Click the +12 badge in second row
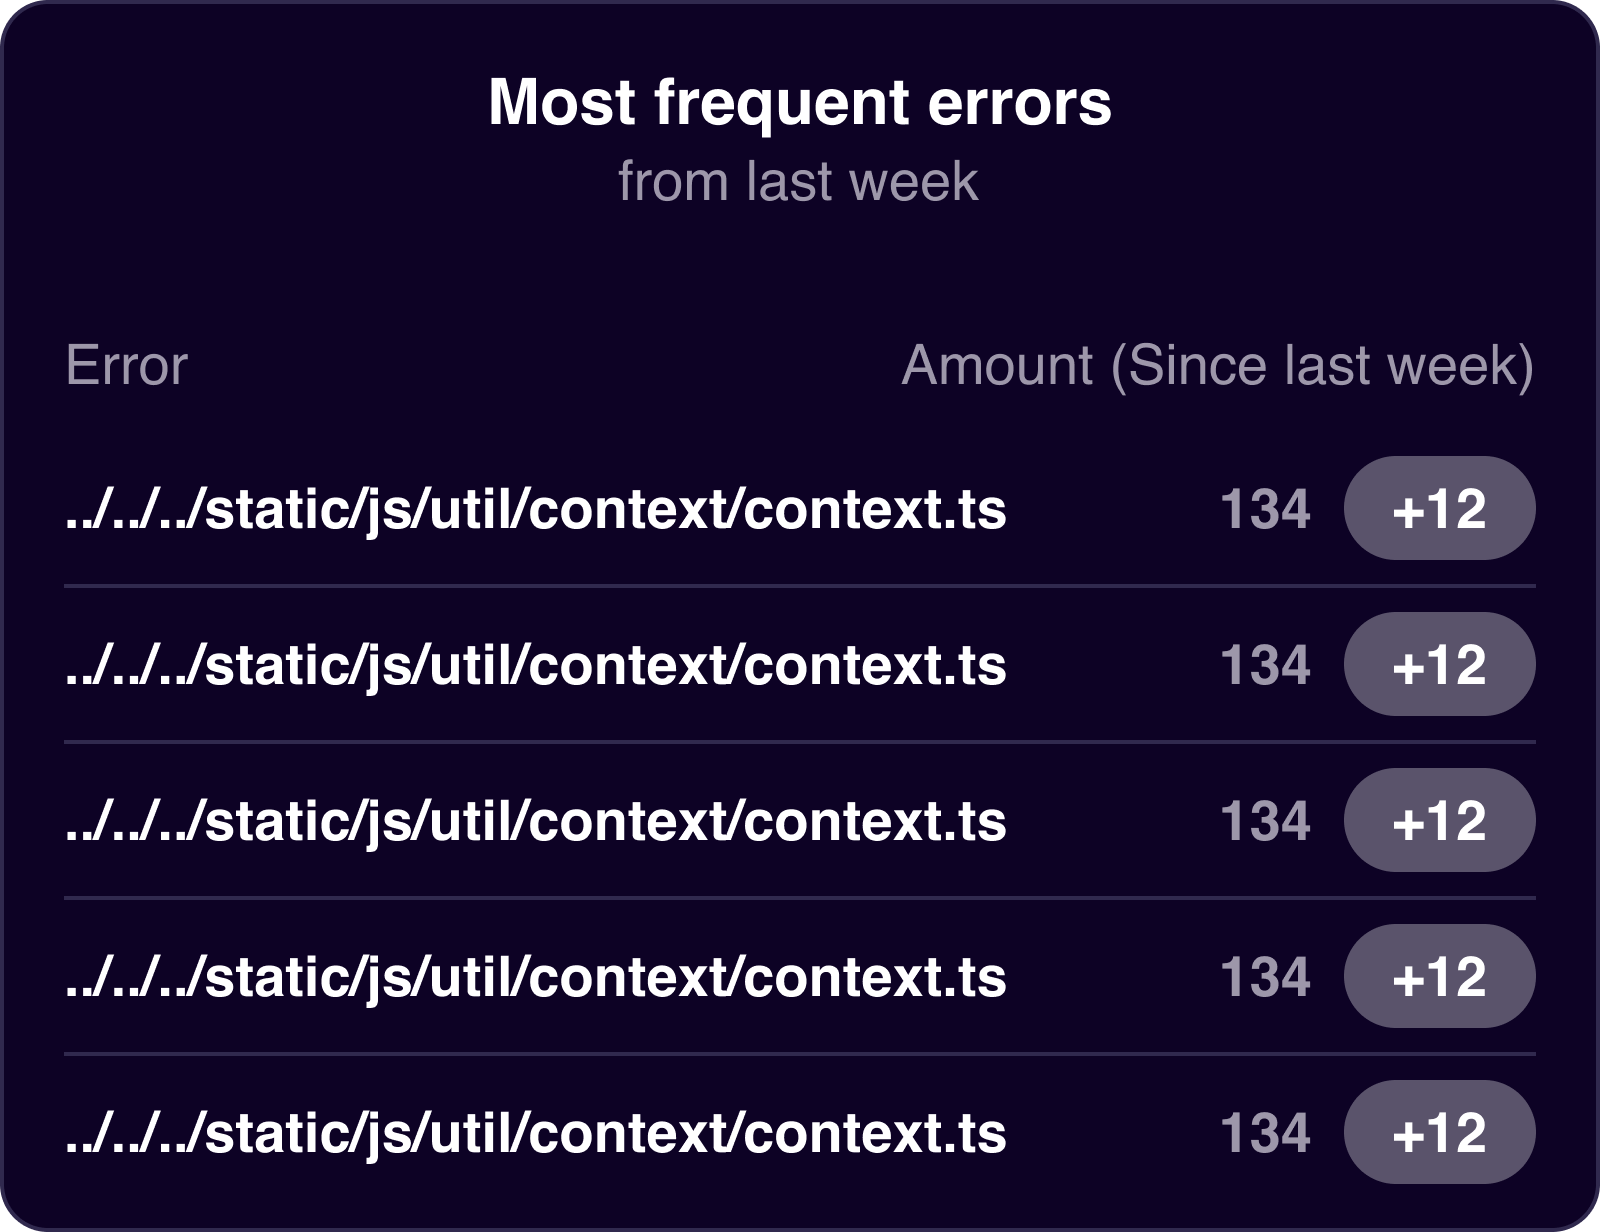The height and width of the screenshot is (1232, 1600). pyautogui.click(x=1439, y=665)
